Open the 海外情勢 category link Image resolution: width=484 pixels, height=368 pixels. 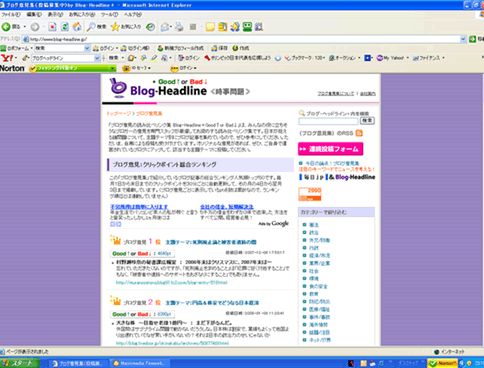(318, 324)
